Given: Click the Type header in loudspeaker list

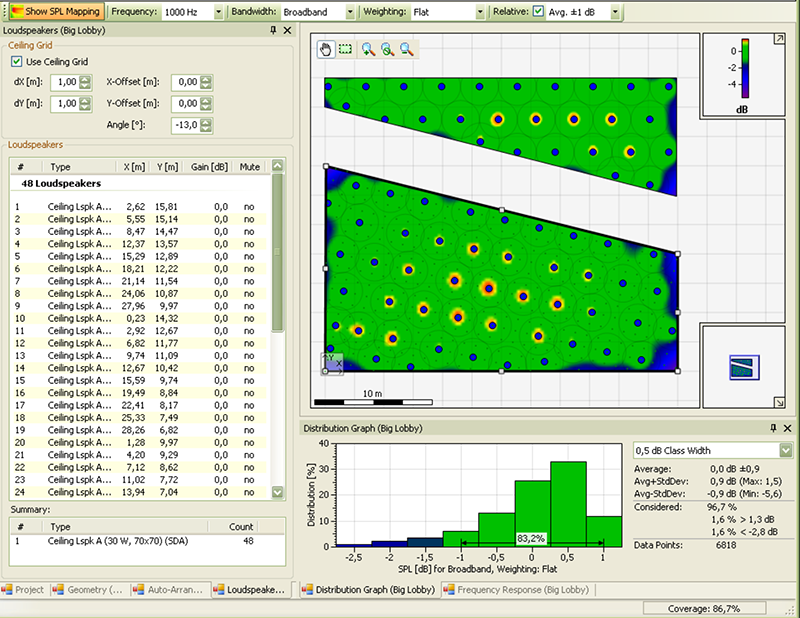Looking at the screenshot, I should coord(77,167).
